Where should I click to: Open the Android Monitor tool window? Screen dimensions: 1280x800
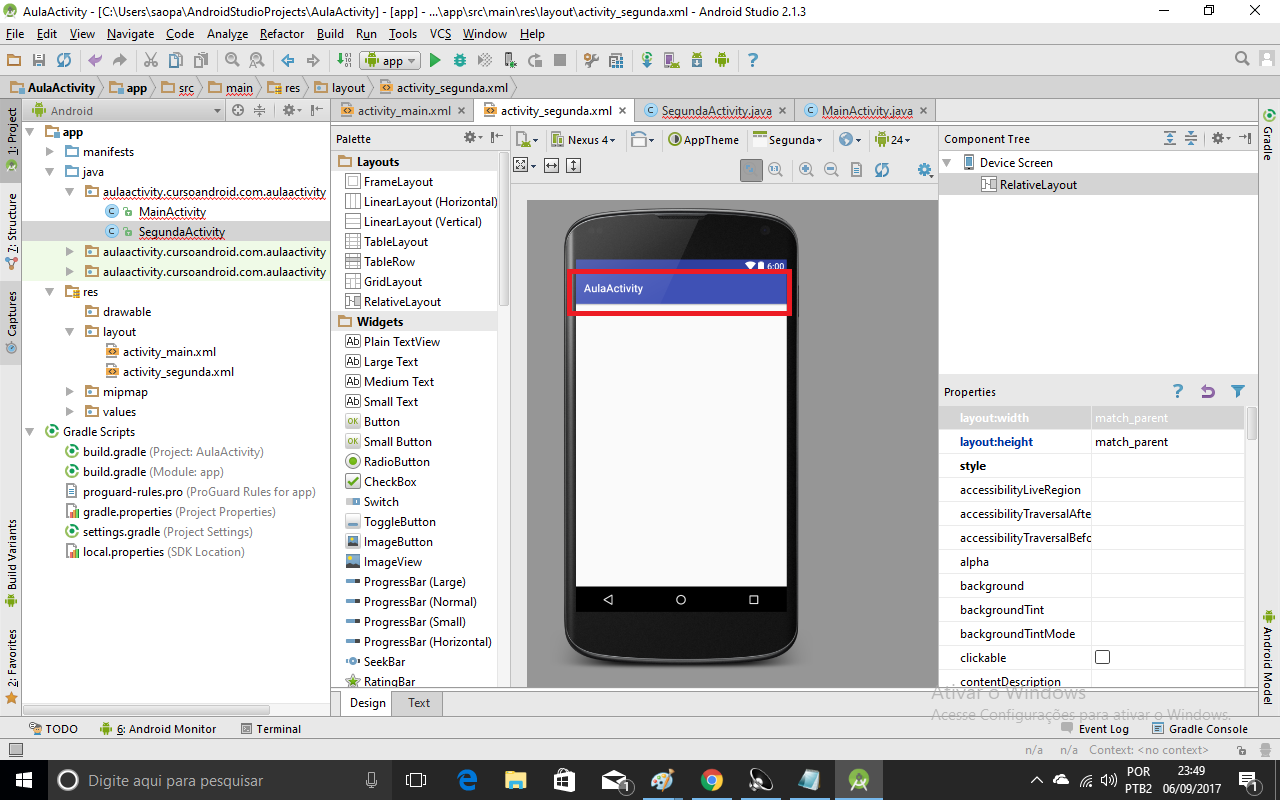pyautogui.click(x=158, y=729)
